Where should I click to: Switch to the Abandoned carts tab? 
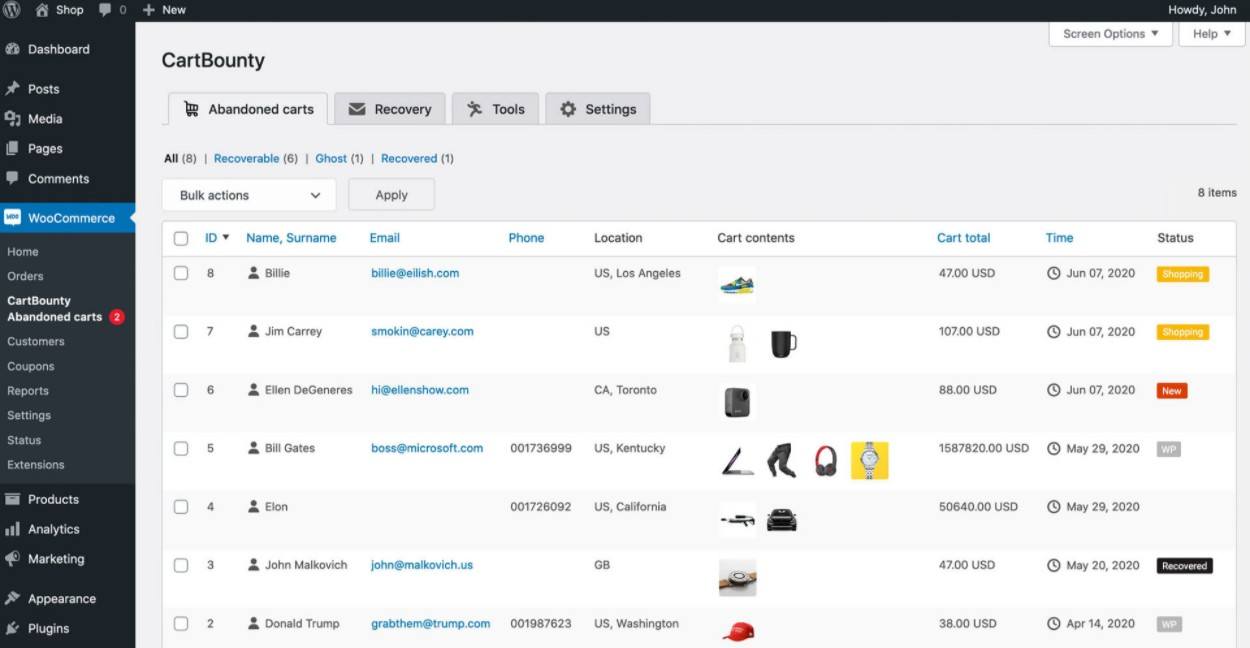[x=248, y=109]
